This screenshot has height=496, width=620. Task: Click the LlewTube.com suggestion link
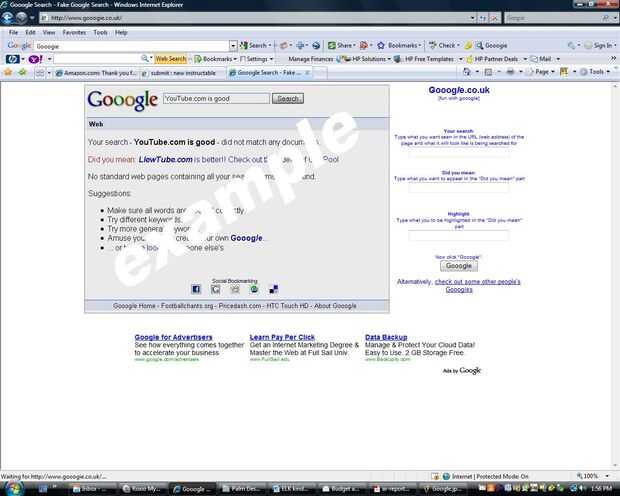pos(165,159)
